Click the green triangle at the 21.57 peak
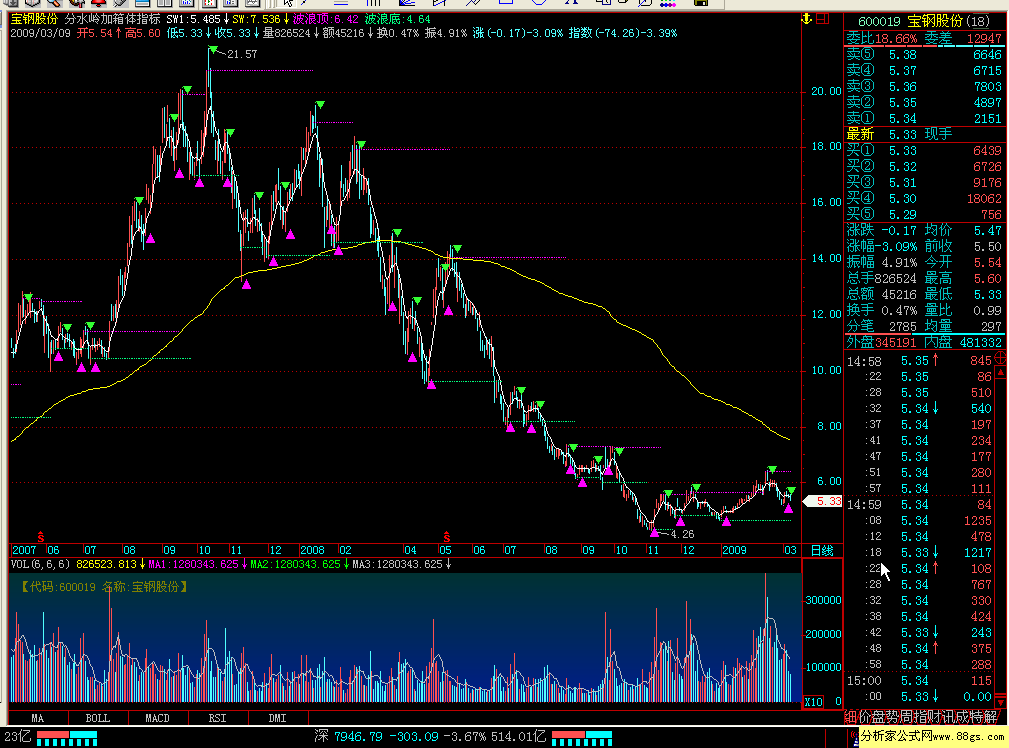Image resolution: width=1009 pixels, height=748 pixels. [212, 50]
